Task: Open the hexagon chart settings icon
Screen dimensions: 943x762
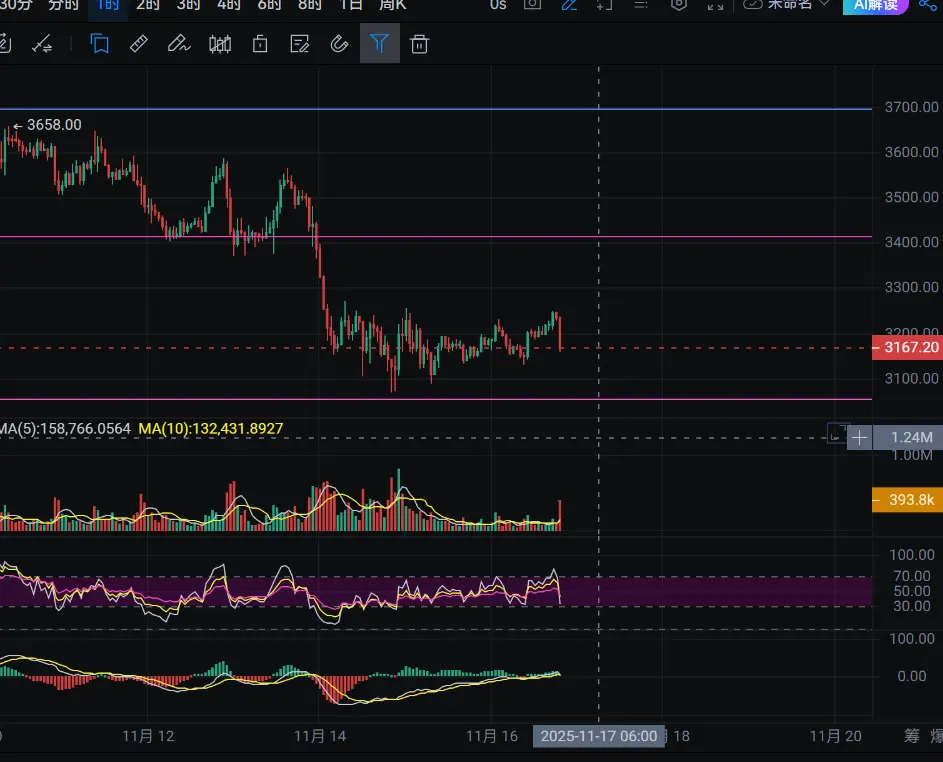Action: [678, 5]
